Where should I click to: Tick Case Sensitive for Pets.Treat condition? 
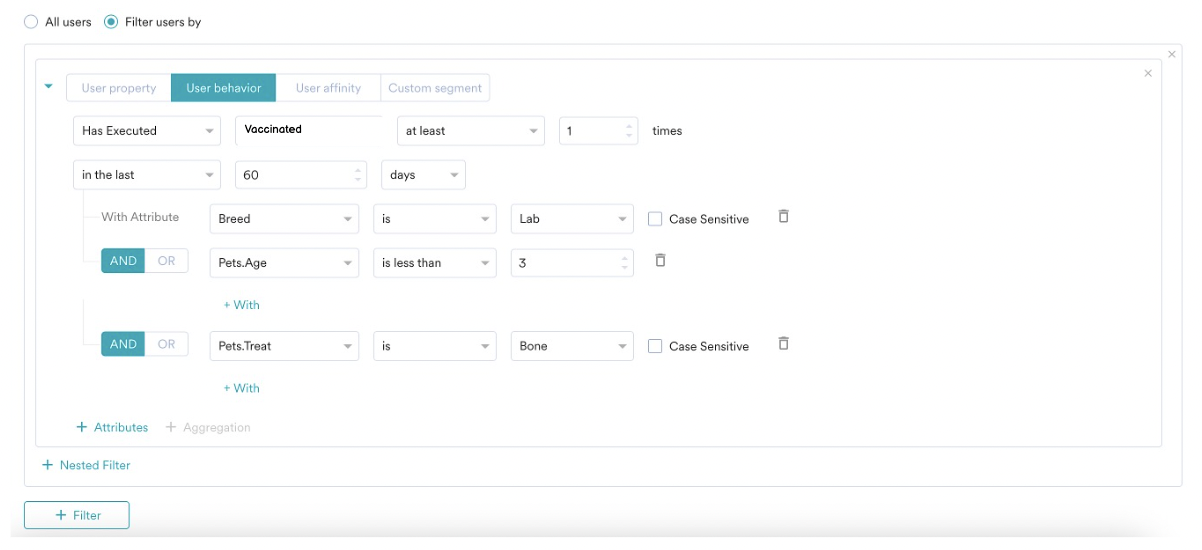(x=656, y=346)
